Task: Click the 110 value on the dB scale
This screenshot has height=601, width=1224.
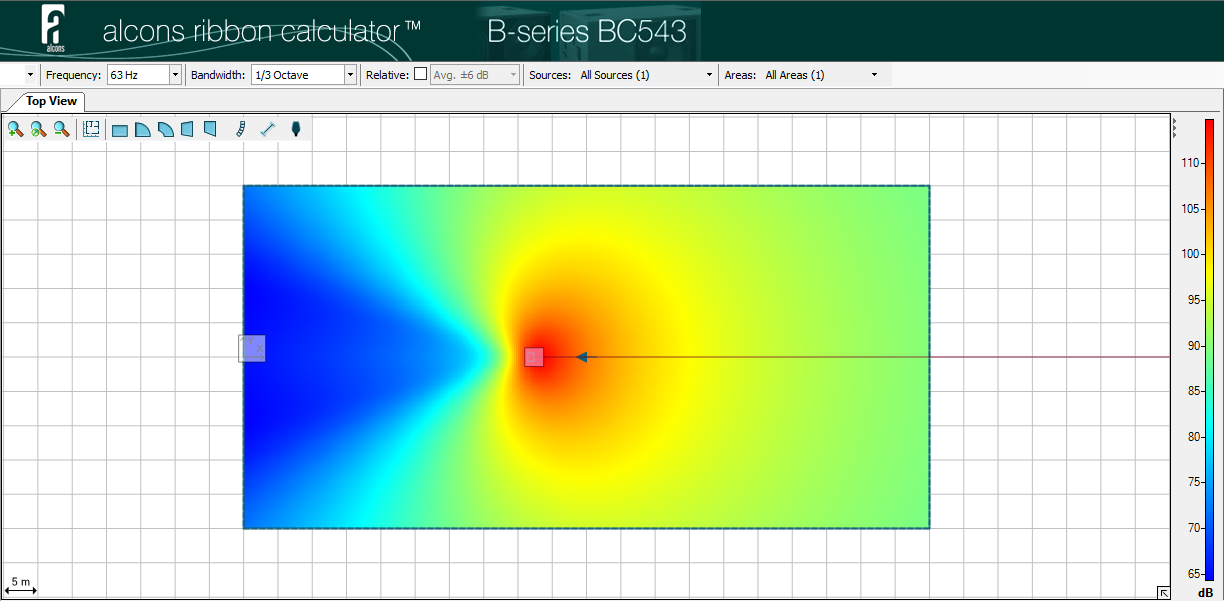Action: (x=1190, y=163)
